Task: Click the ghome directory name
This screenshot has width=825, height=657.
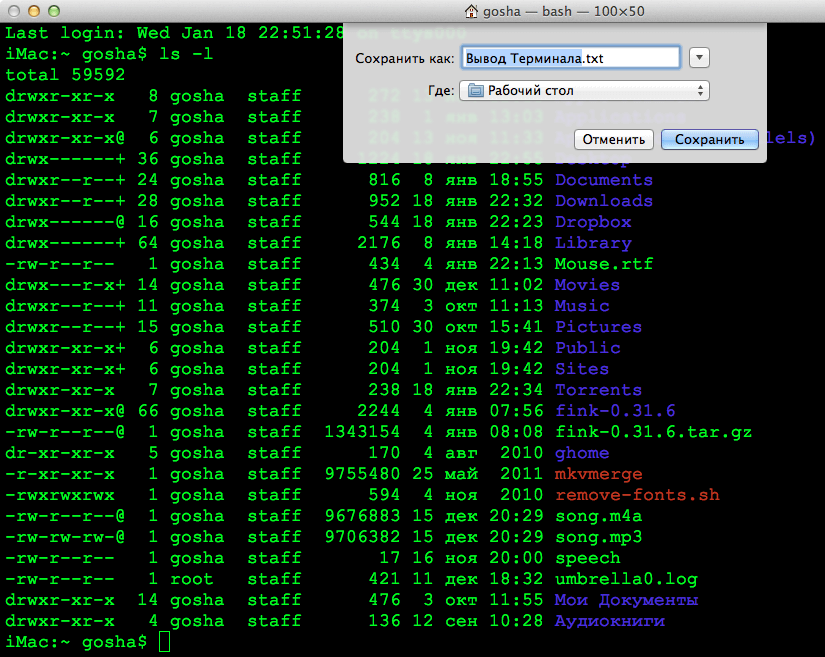Action: coord(582,453)
